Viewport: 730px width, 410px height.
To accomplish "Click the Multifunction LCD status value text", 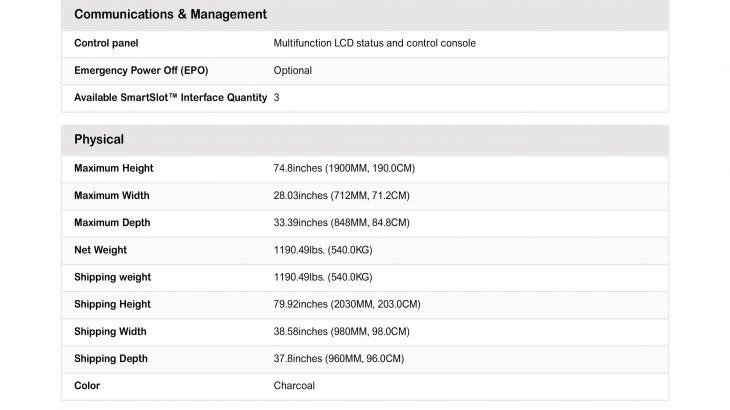I will pyautogui.click(x=374, y=43).
